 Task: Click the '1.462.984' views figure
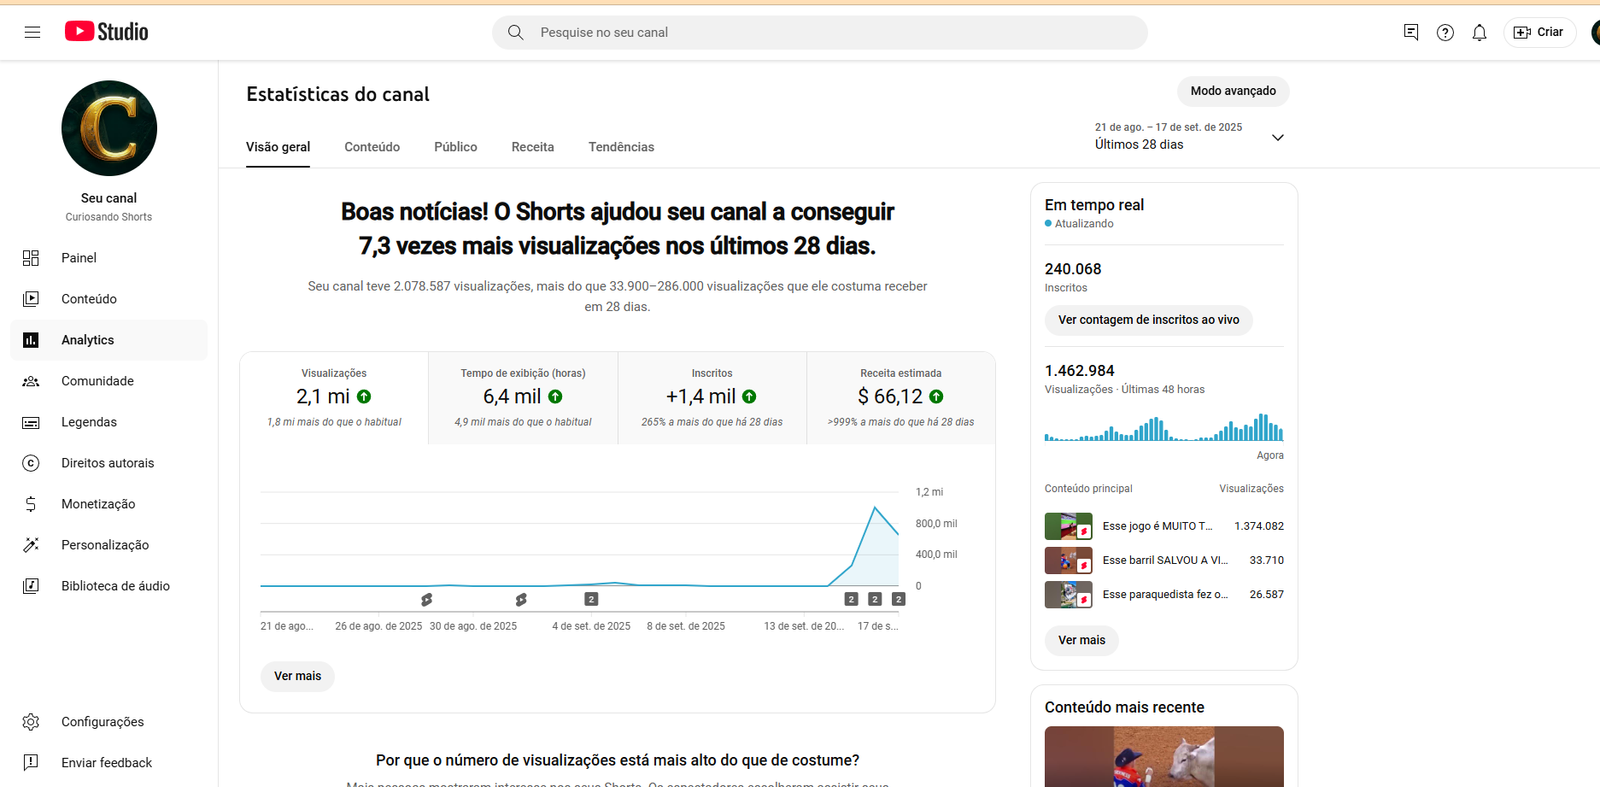click(1080, 371)
